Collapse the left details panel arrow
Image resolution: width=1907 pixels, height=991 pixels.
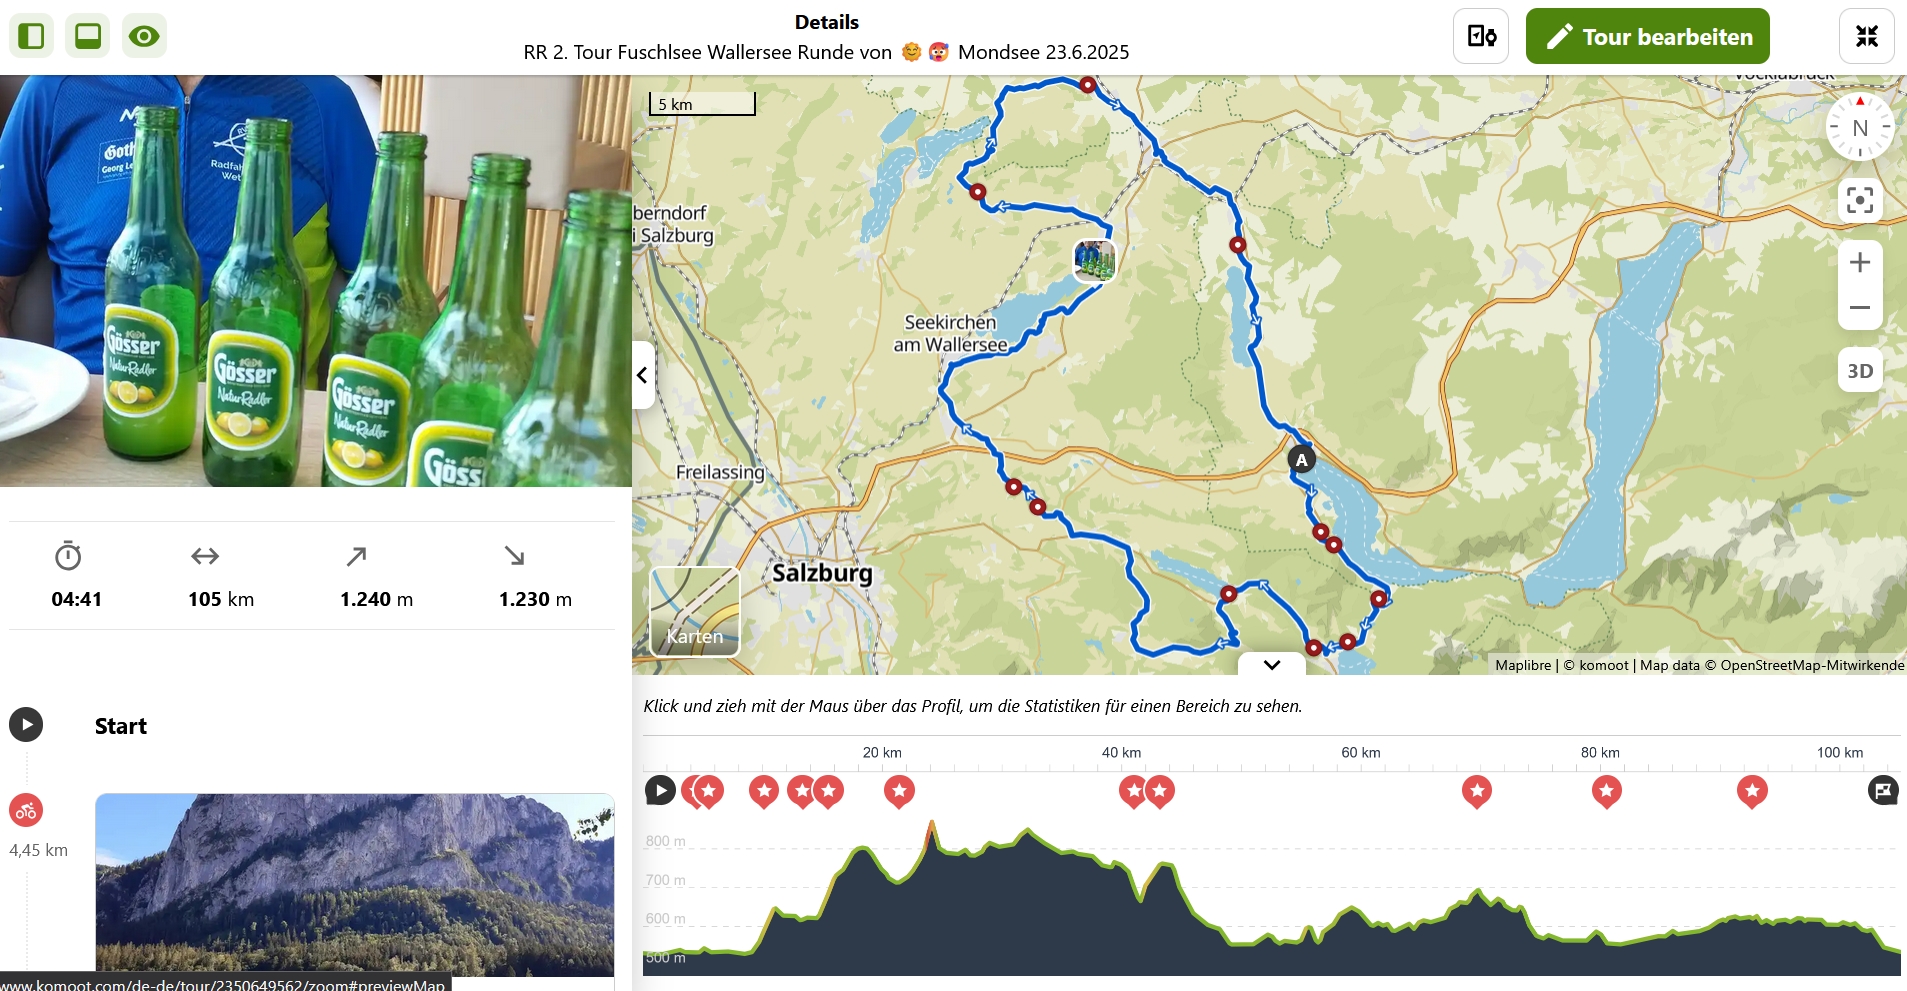[642, 375]
